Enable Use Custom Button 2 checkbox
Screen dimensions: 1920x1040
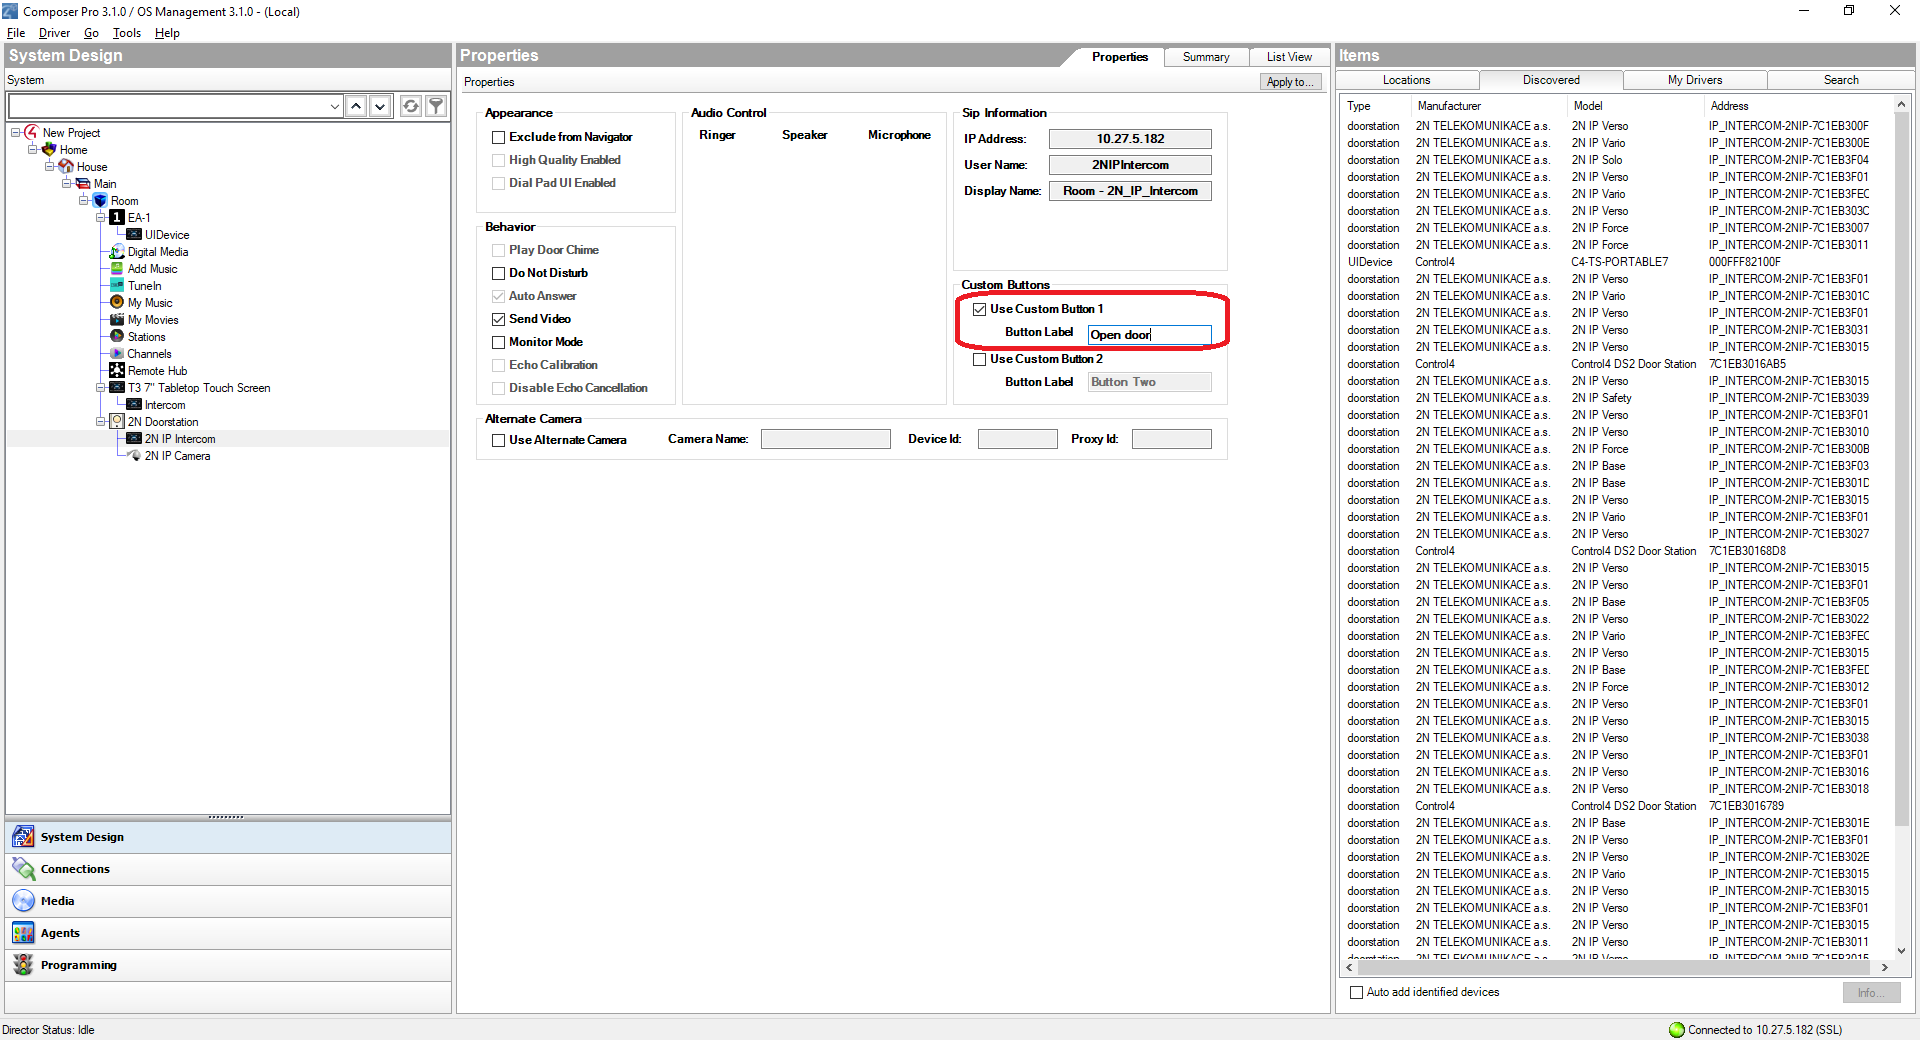point(980,359)
